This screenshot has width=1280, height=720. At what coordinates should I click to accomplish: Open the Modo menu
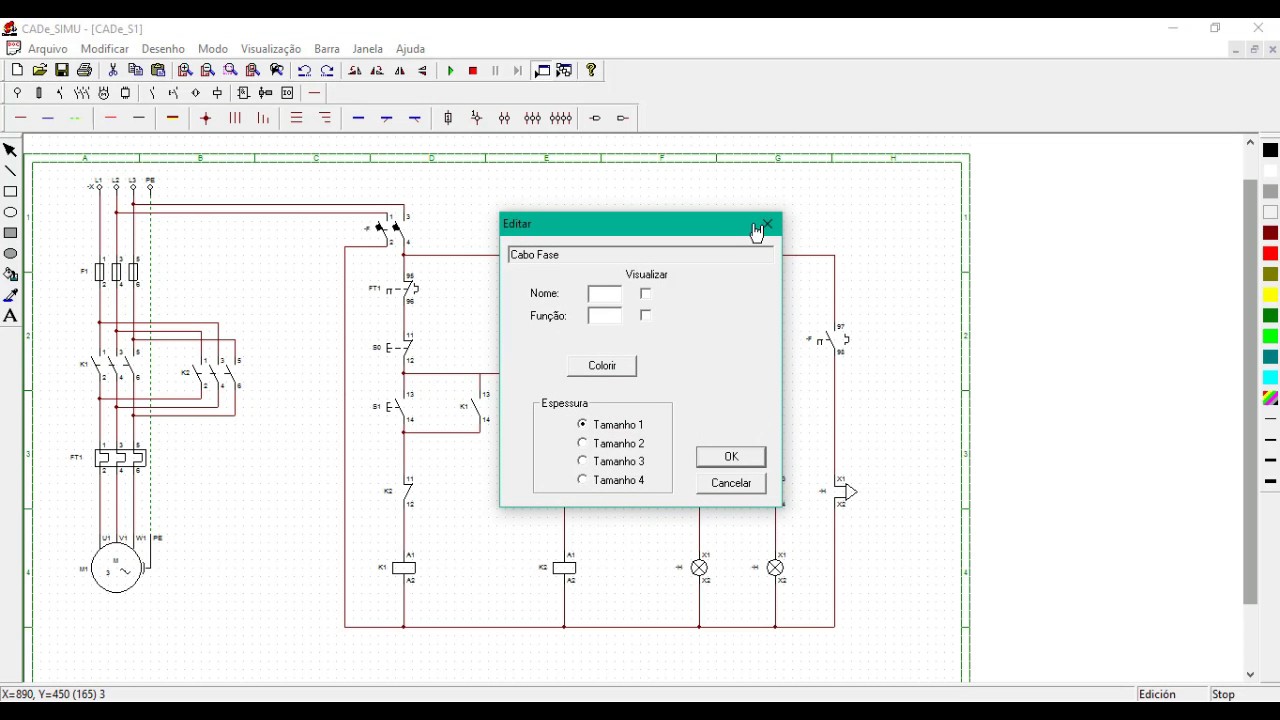pos(213,49)
